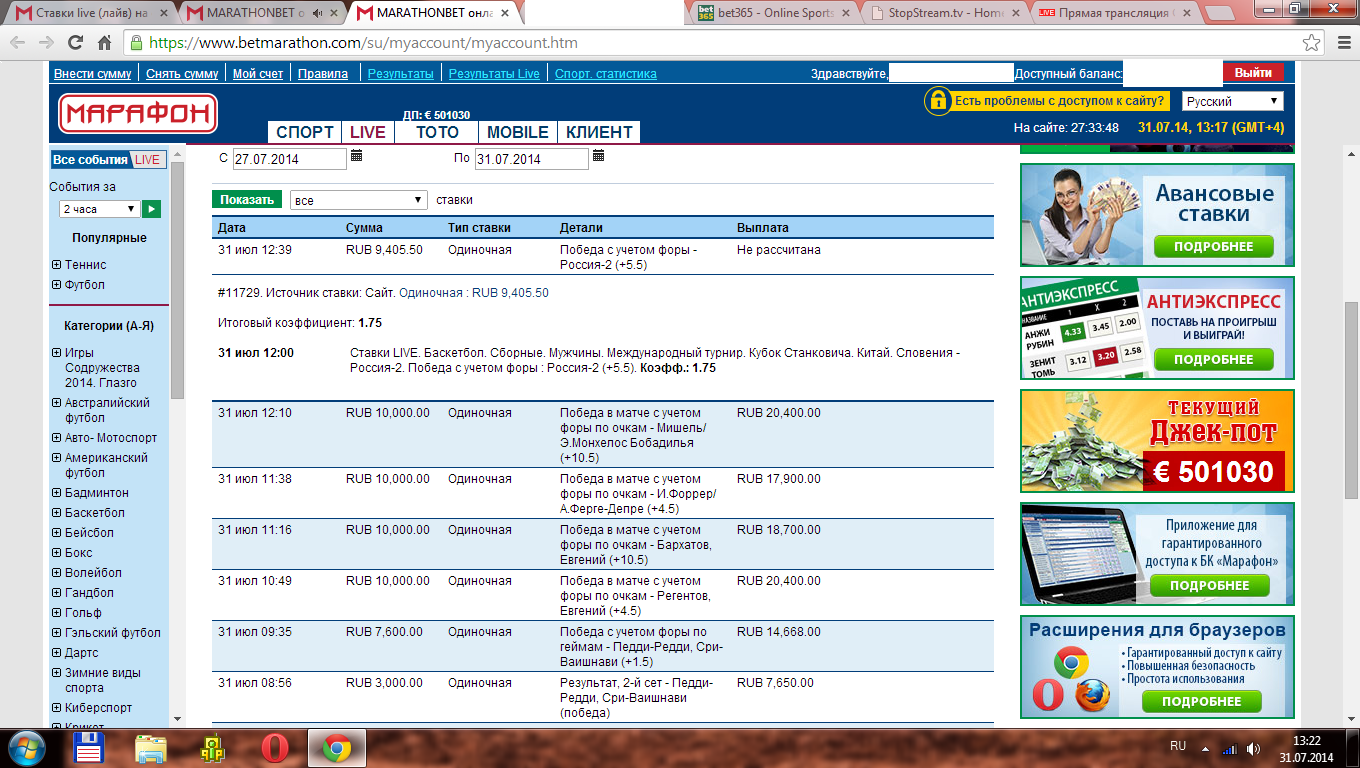Open Русский language dropdown
1360x768 pixels.
pyautogui.click(x=1233, y=101)
